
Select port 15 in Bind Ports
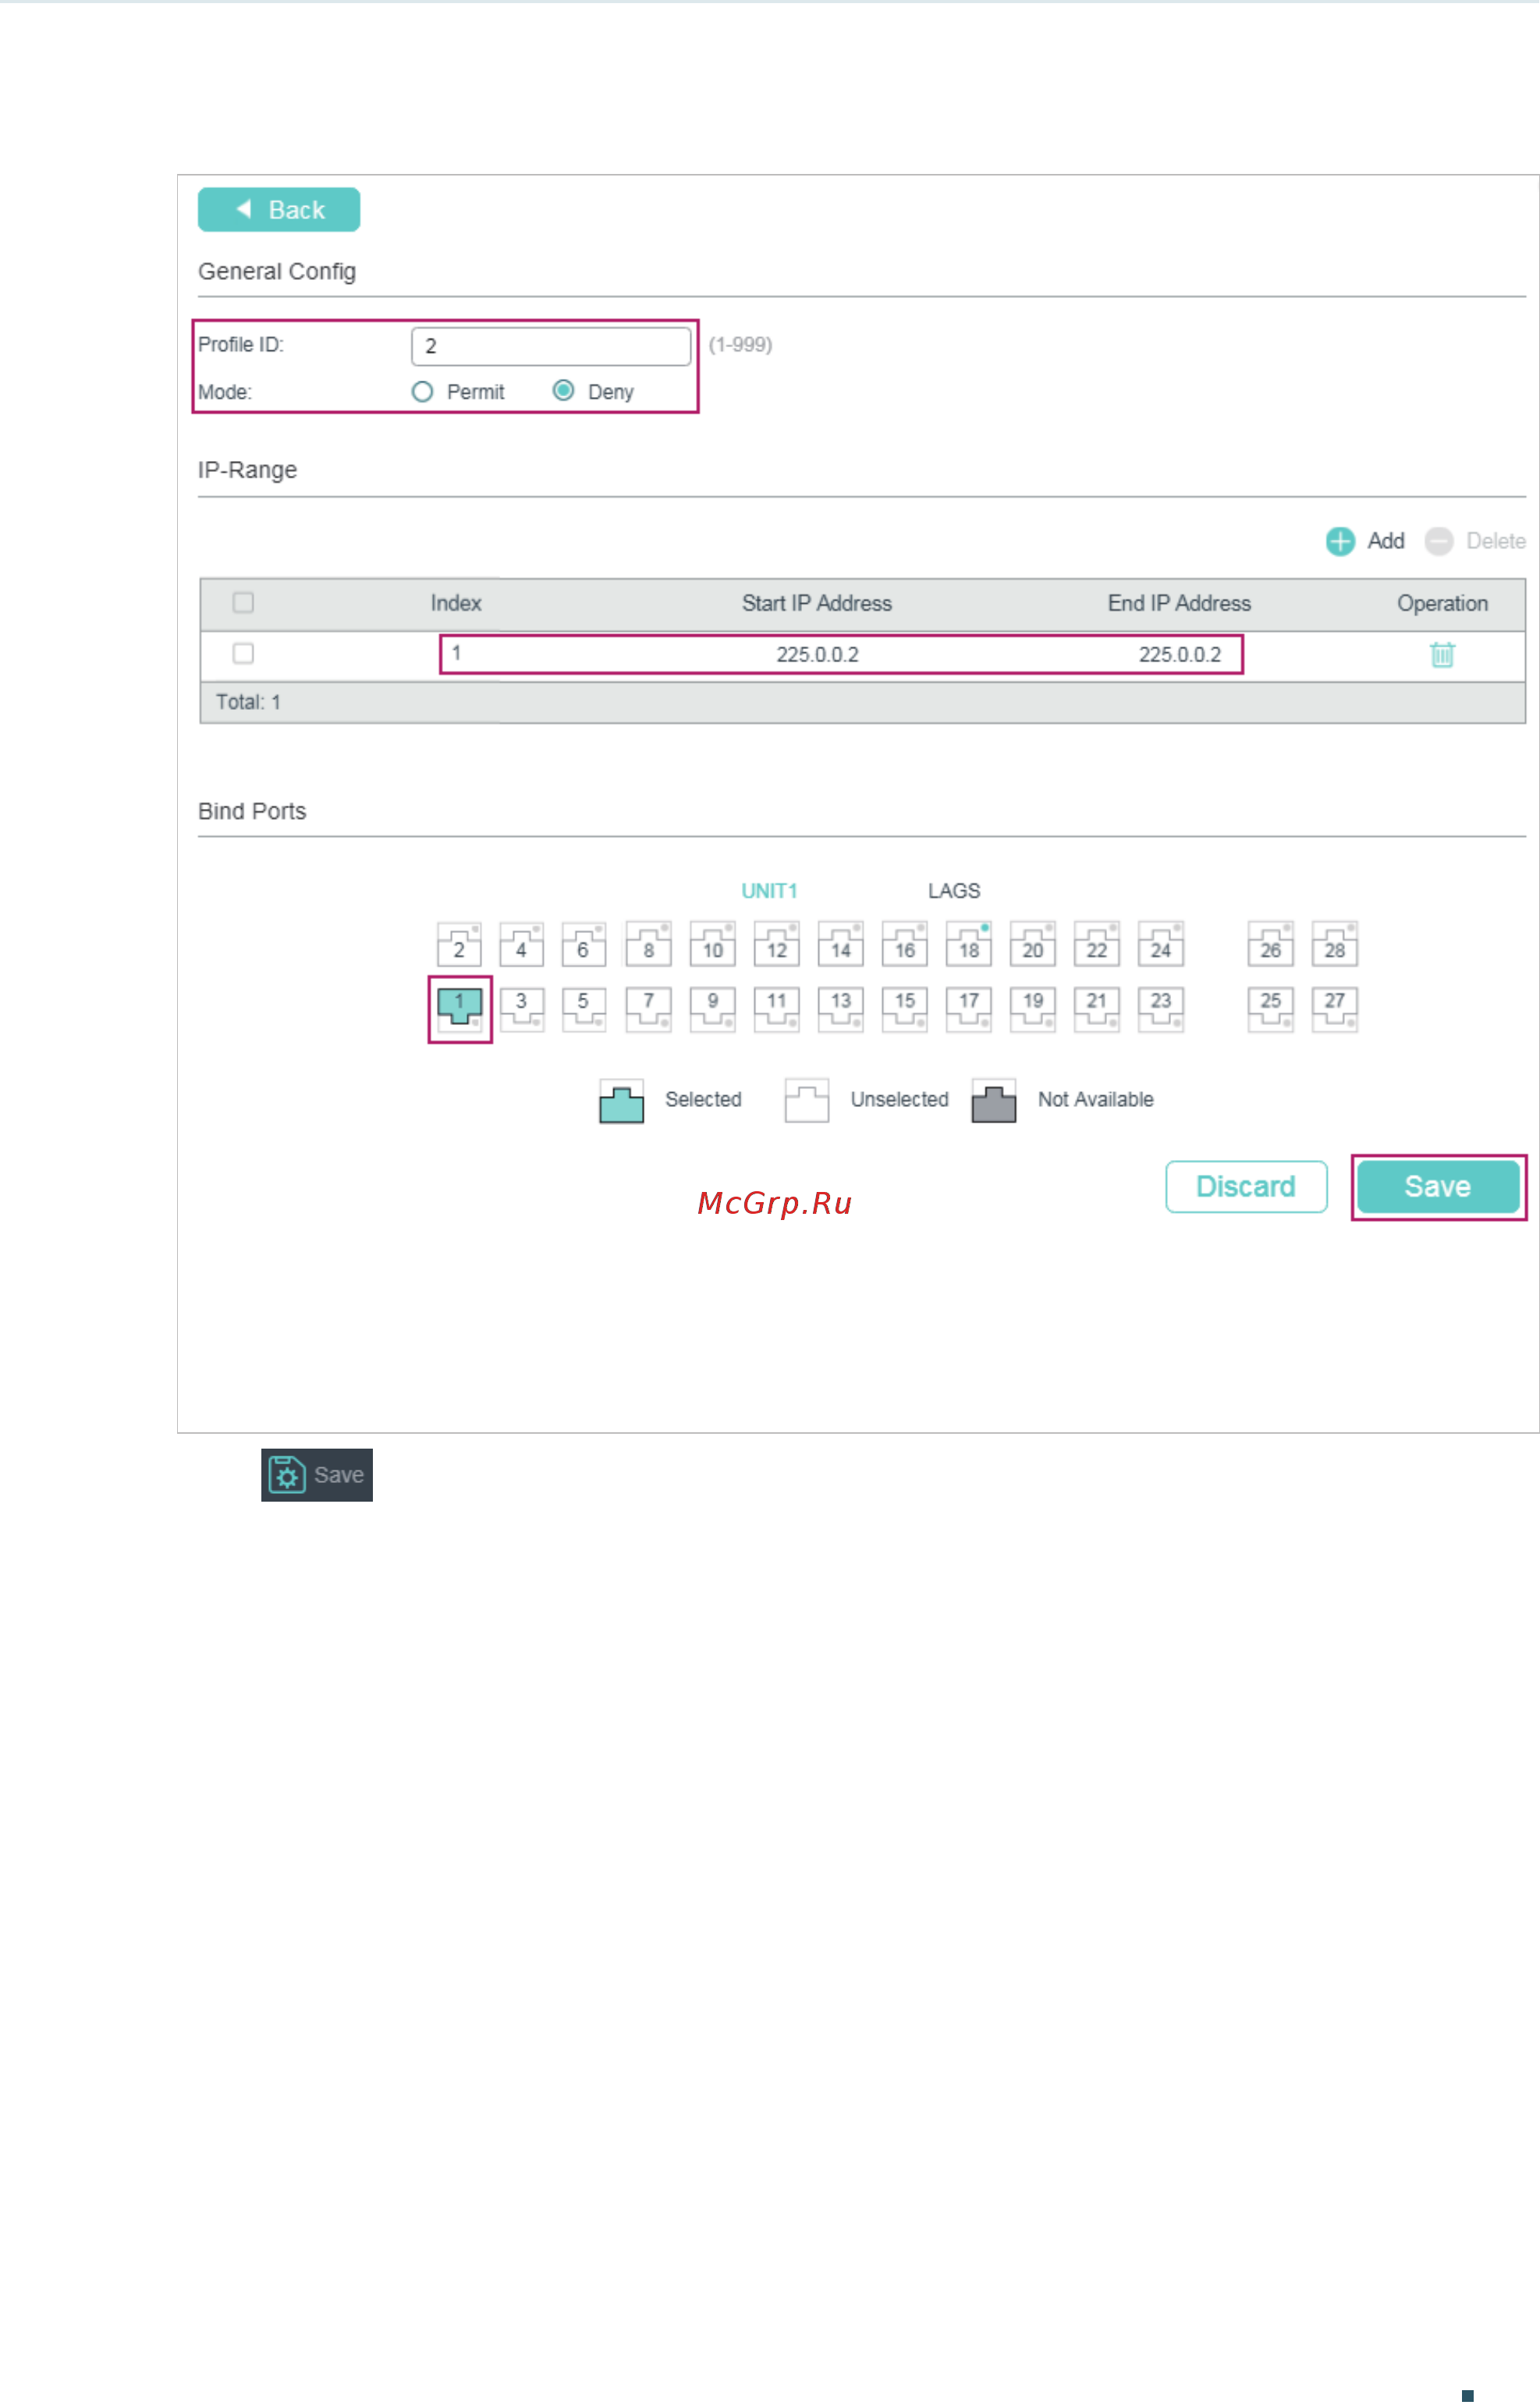pos(905,1009)
